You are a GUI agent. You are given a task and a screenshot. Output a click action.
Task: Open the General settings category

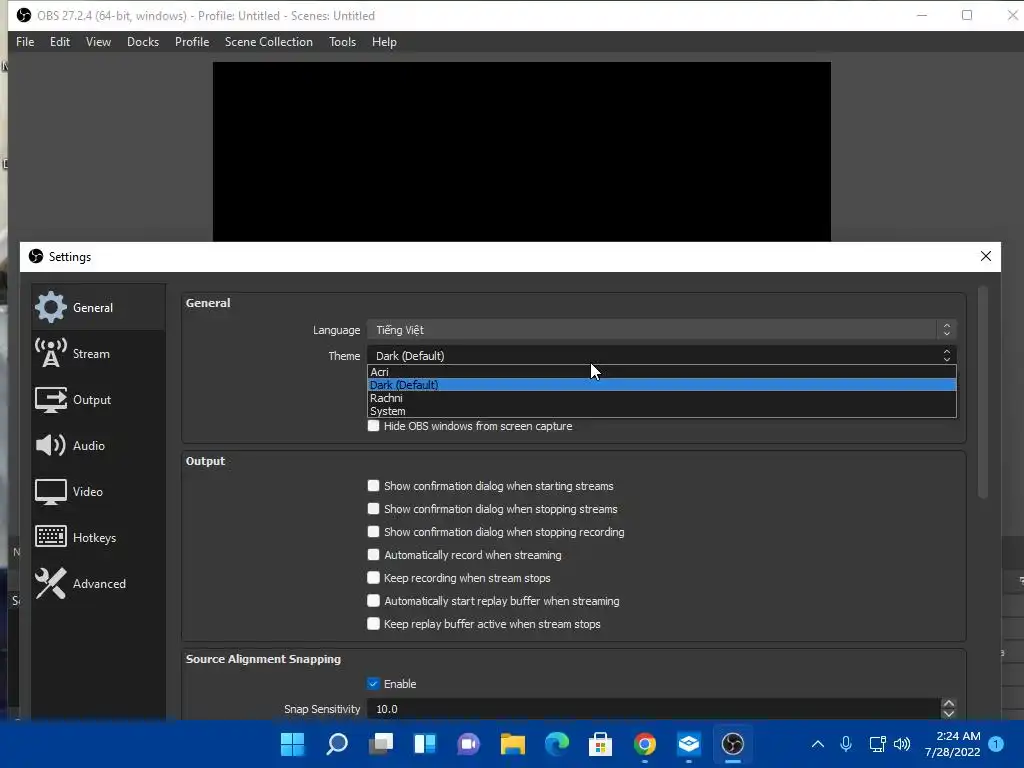[98, 307]
